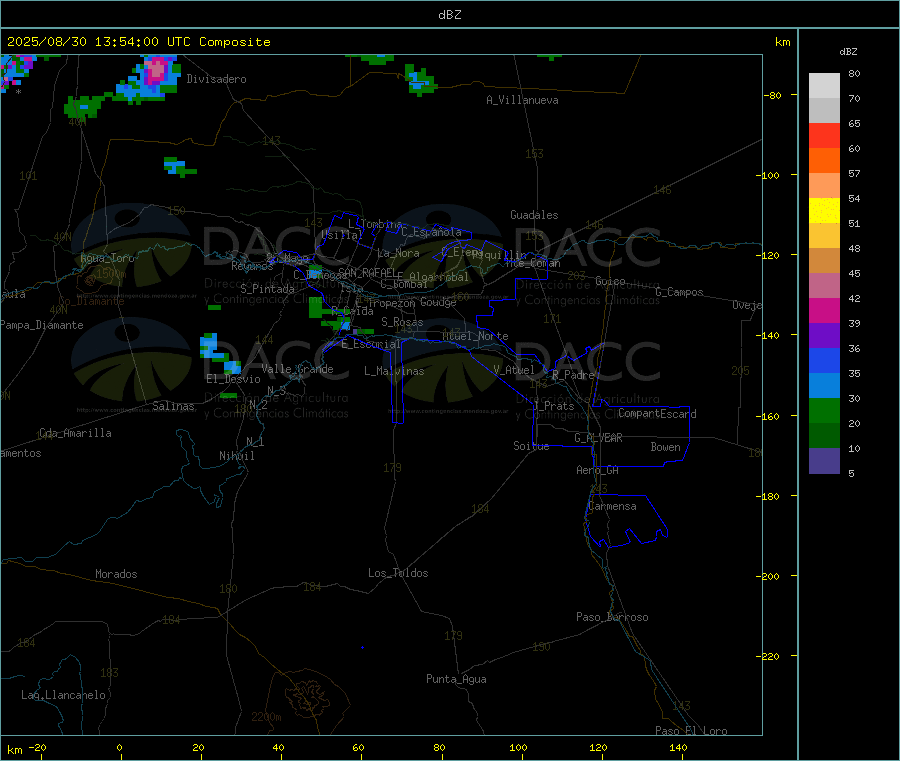Click the bright yellow swatch in the legend
The image size is (900, 761).
(824, 211)
